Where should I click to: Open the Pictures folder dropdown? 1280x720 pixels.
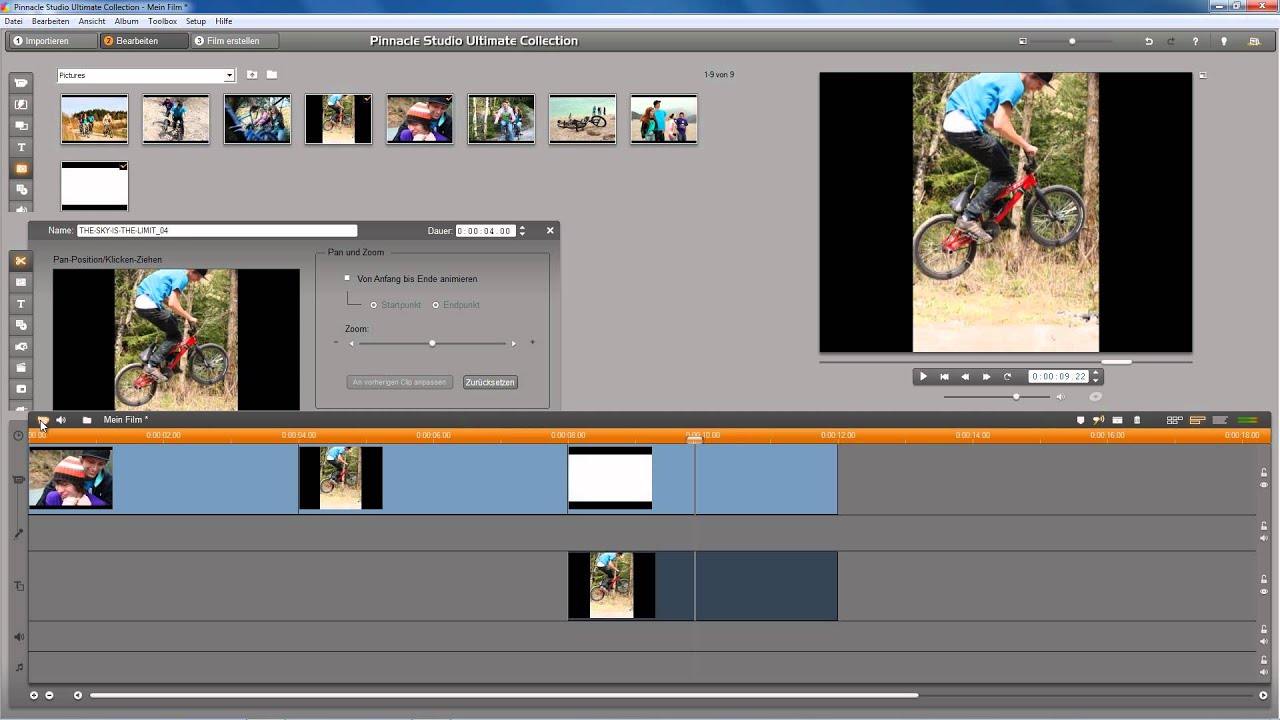(229, 76)
